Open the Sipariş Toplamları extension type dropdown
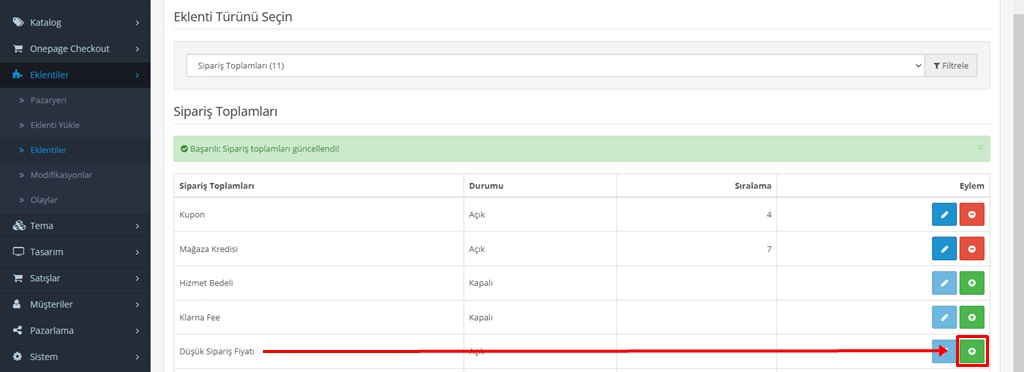Image resolution: width=1024 pixels, height=372 pixels. click(555, 66)
